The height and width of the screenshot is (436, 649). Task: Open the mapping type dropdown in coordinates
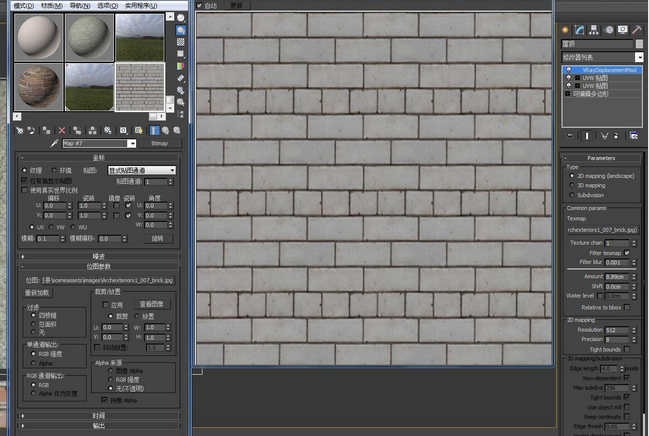[x=142, y=170]
